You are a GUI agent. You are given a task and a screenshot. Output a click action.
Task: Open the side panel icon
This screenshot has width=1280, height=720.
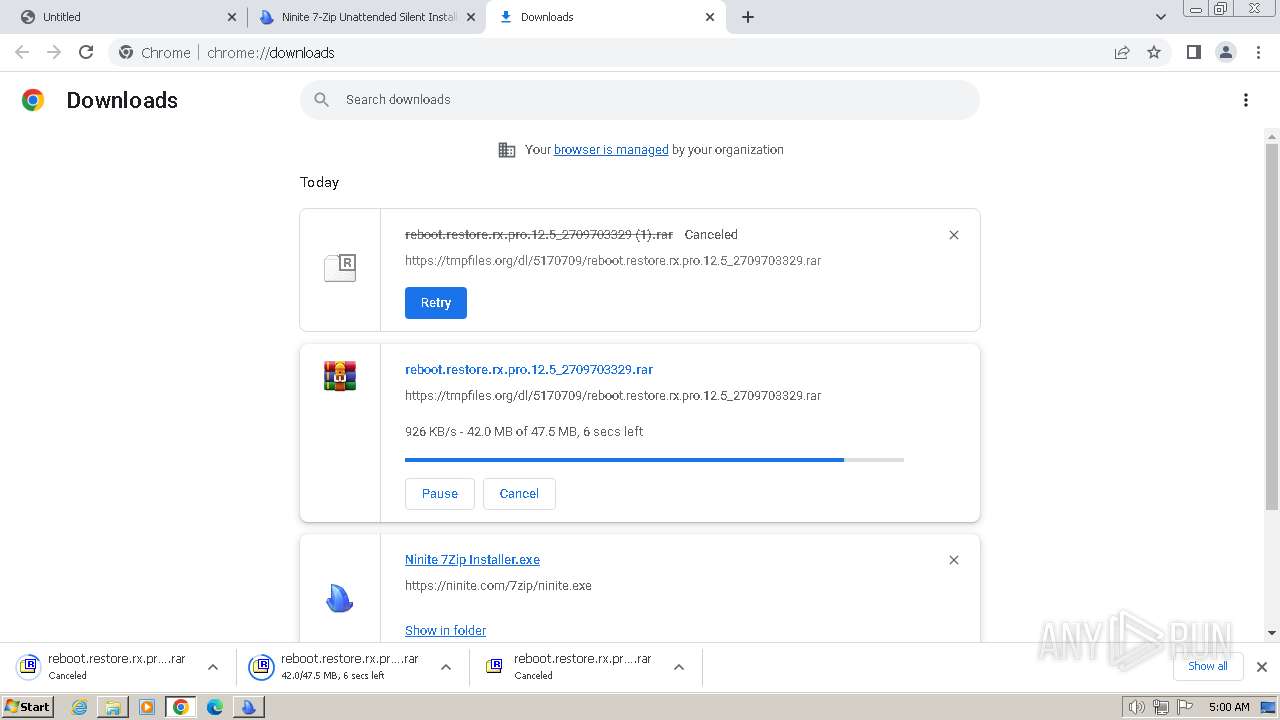1193,52
